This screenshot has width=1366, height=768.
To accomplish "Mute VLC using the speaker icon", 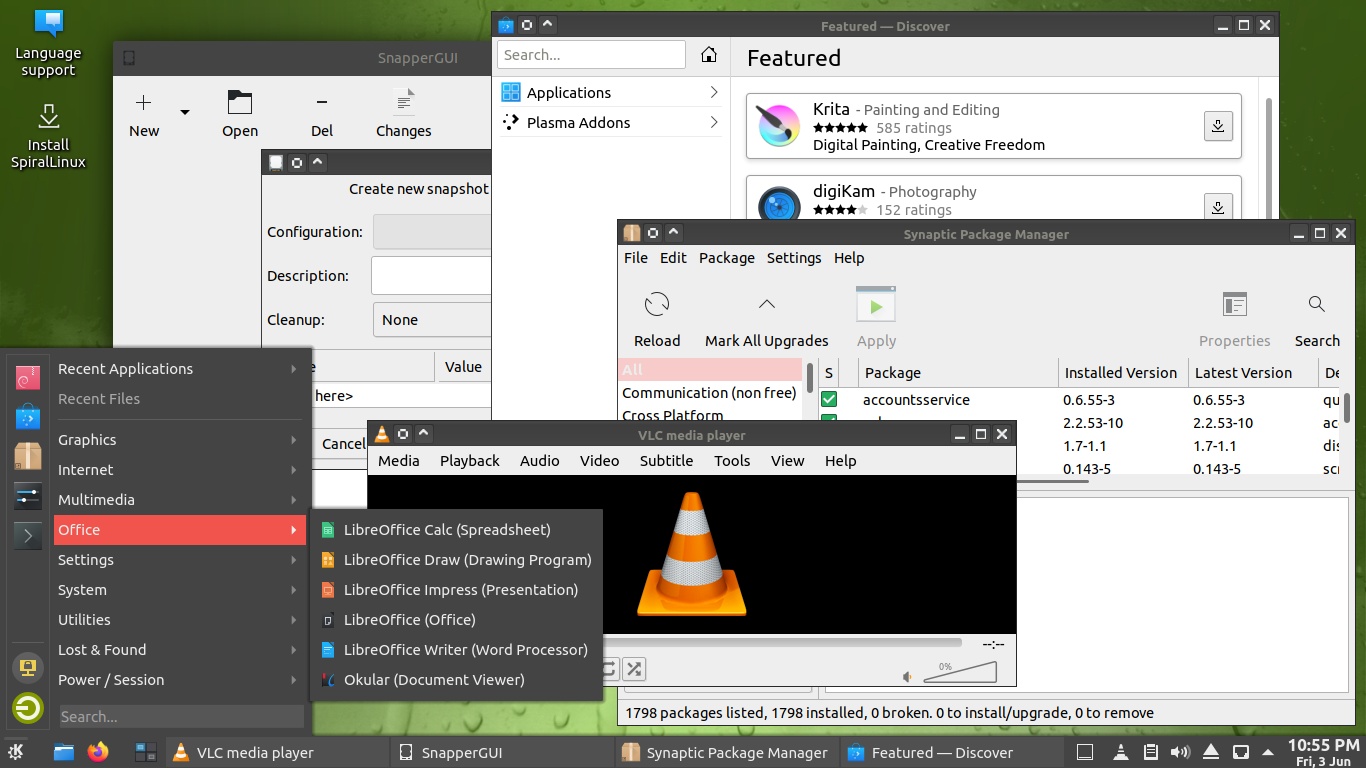I will pyautogui.click(x=908, y=677).
